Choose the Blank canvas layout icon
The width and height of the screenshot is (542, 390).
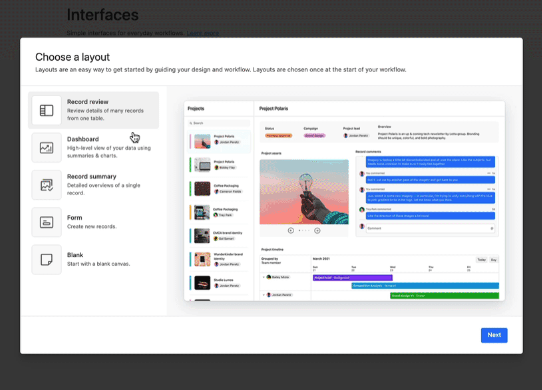click(46, 259)
